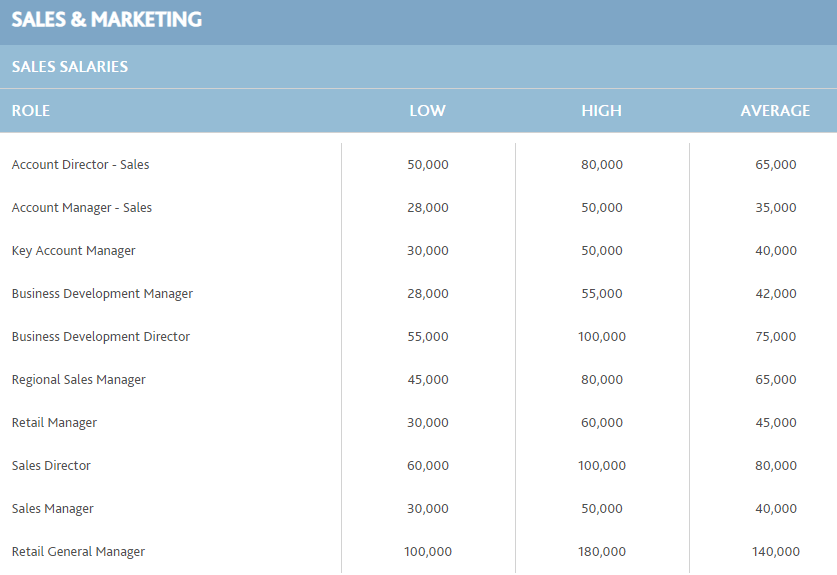Click the Sales Manager role name
Screen dimensions: 837x575
53,509
